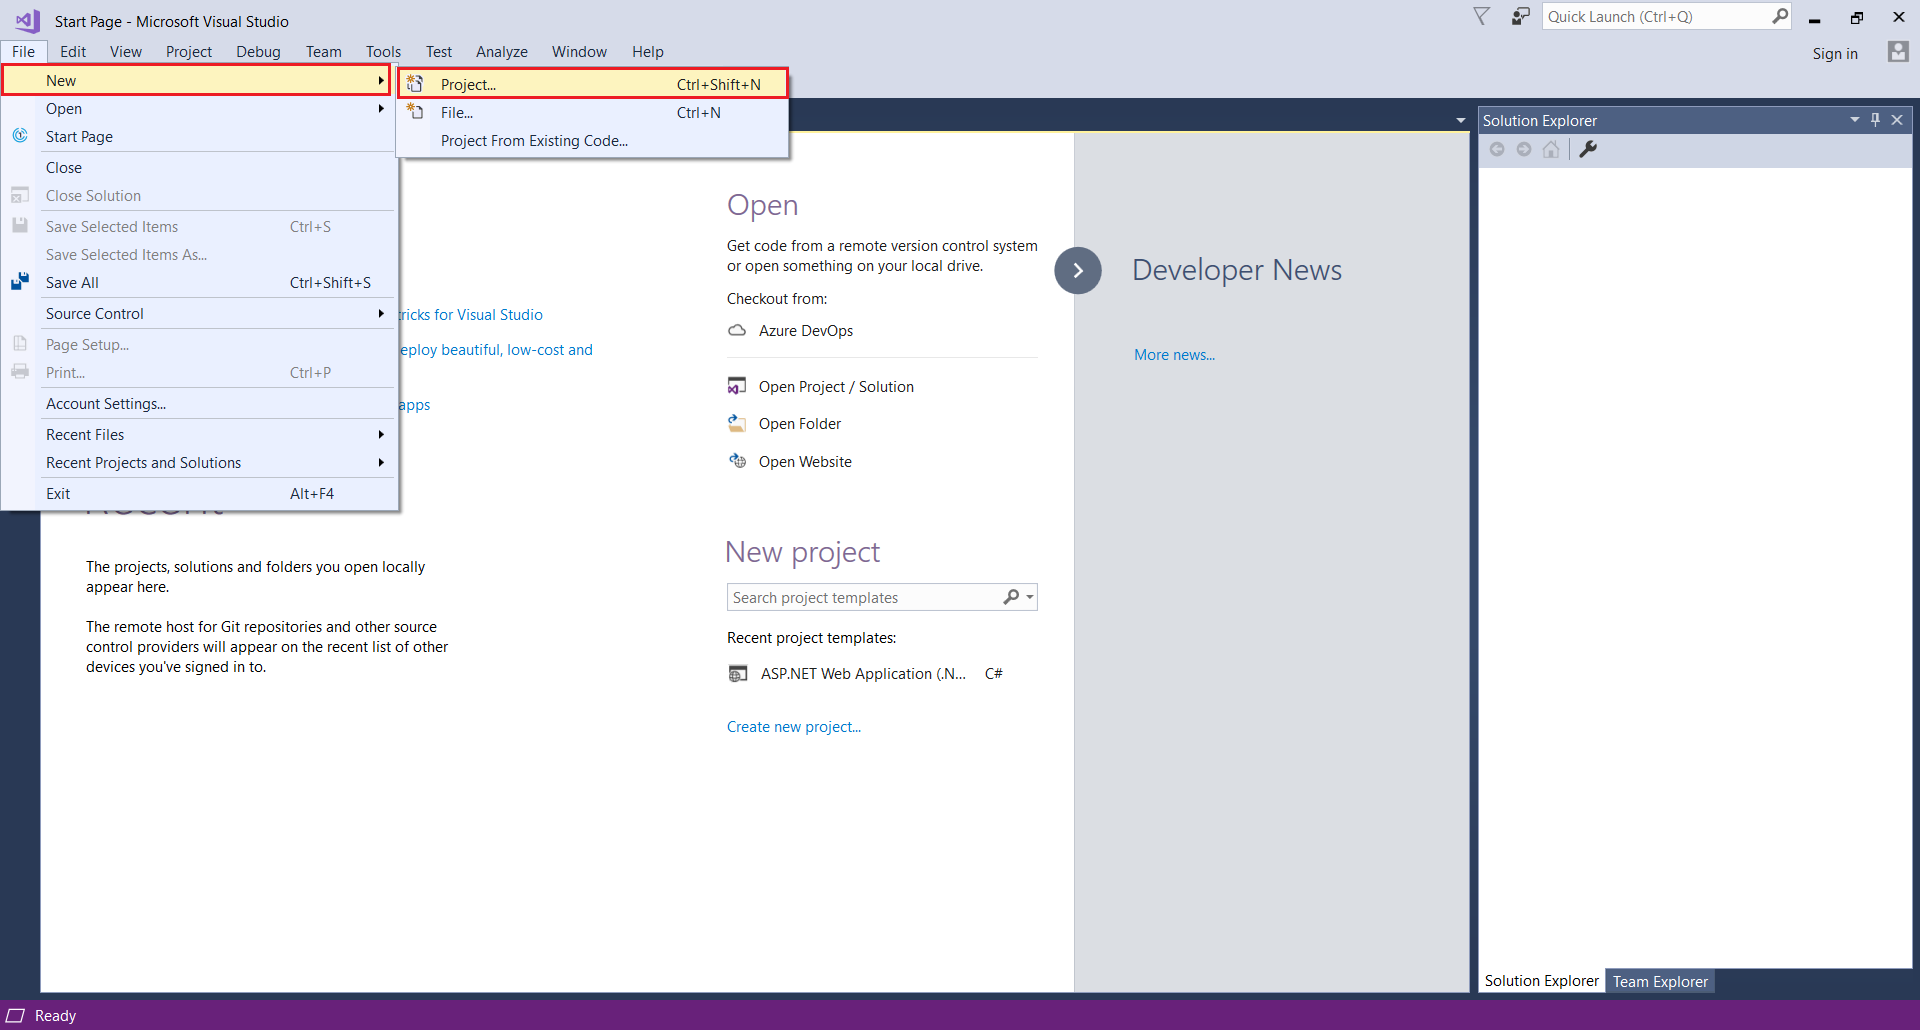
Task: Choose Exit in the File menu
Action: pos(199,493)
